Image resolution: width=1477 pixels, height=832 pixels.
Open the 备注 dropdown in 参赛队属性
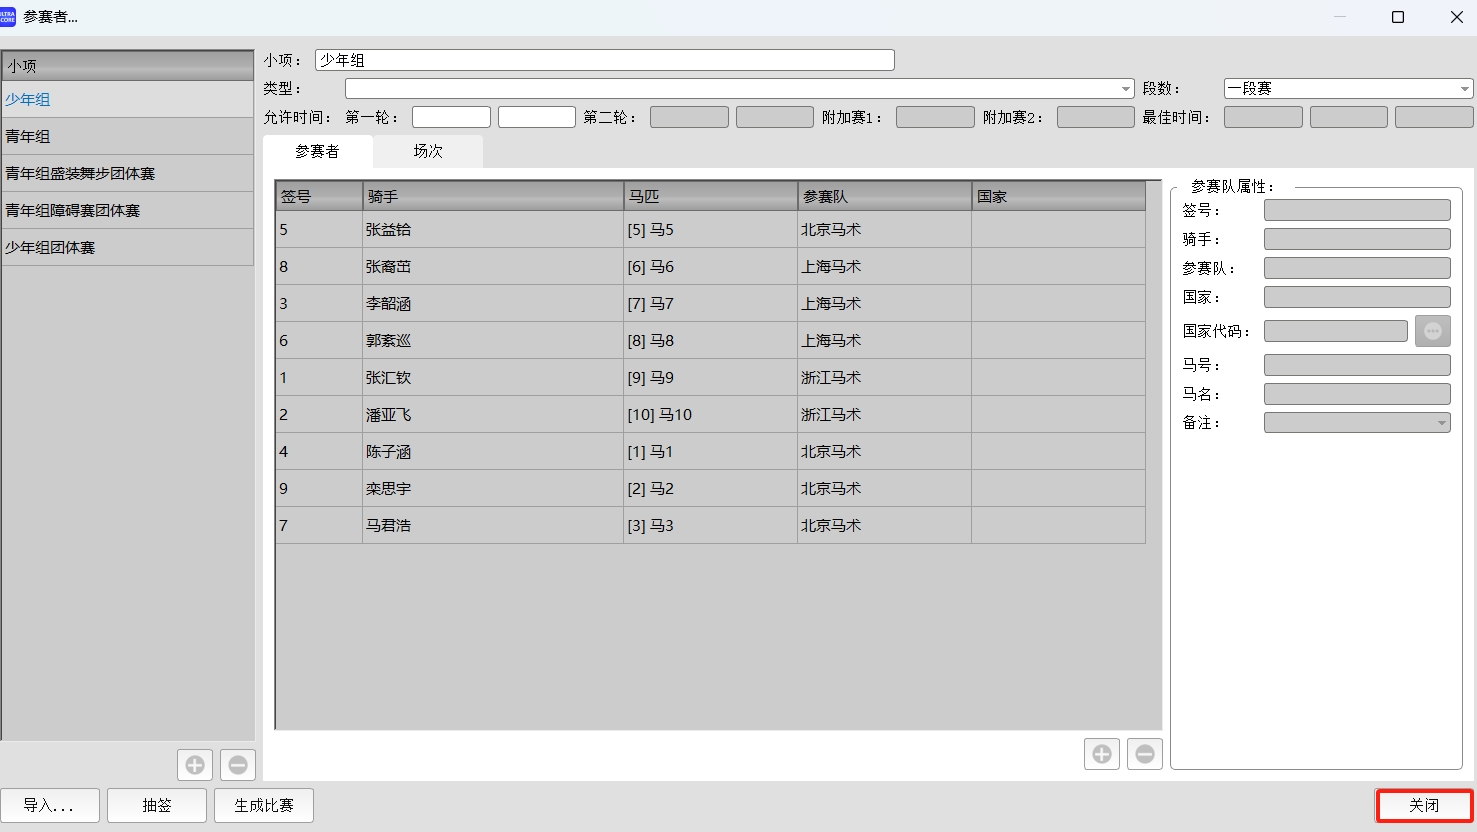[1440, 422]
